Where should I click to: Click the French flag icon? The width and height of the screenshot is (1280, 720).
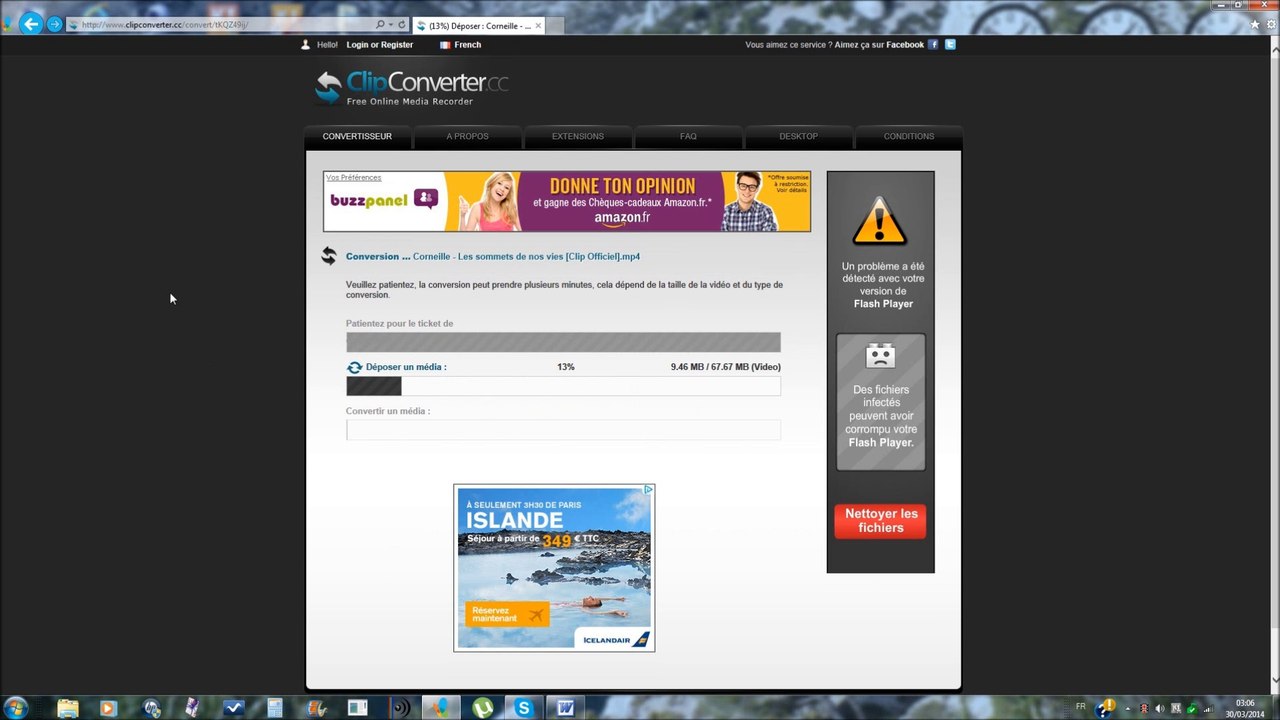pos(445,45)
